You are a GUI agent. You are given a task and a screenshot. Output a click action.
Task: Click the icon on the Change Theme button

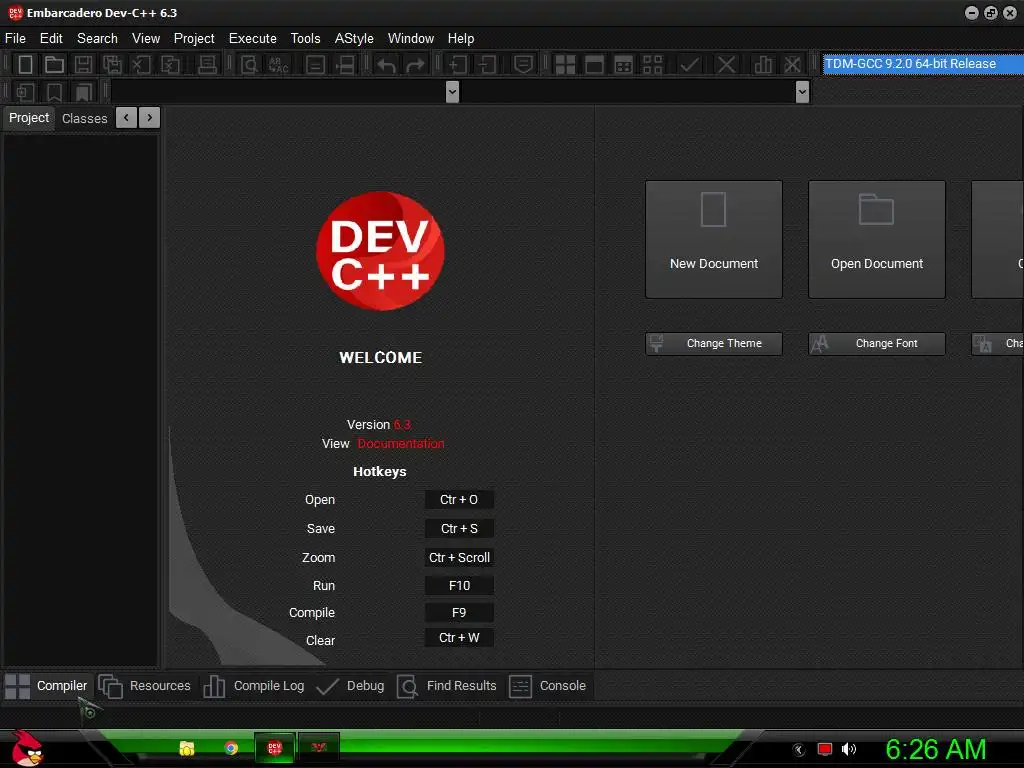pos(657,344)
